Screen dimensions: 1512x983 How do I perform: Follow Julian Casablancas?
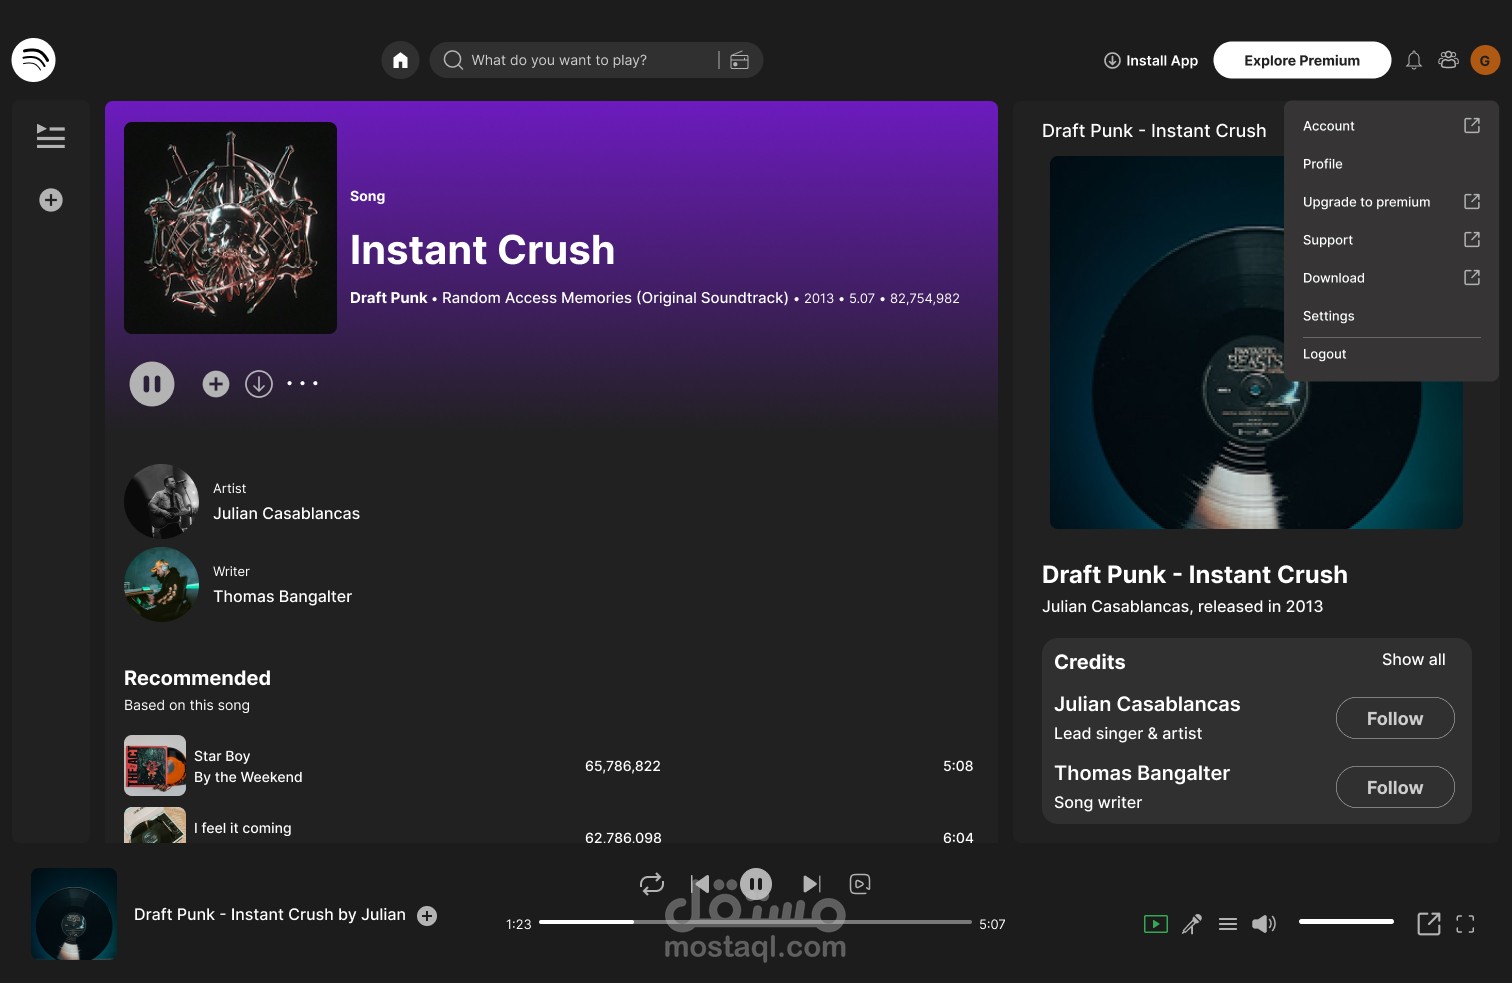[1395, 718]
